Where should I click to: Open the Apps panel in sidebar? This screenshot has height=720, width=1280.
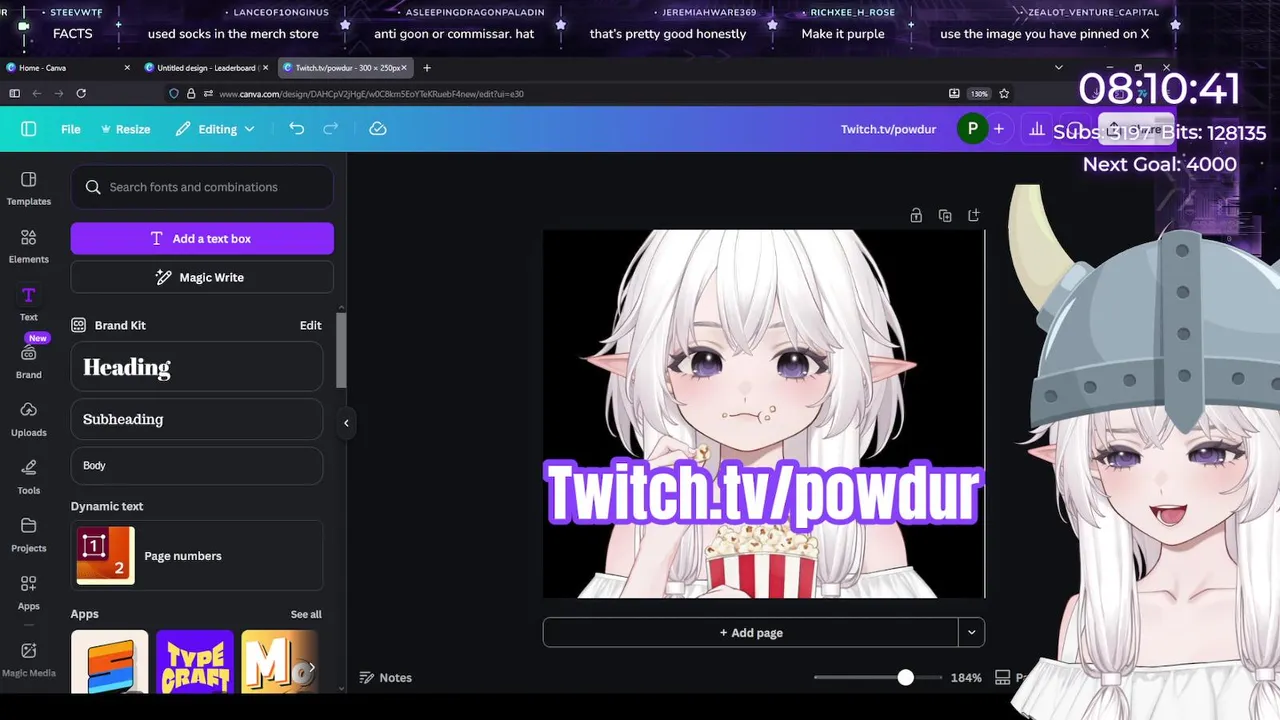tap(28, 593)
